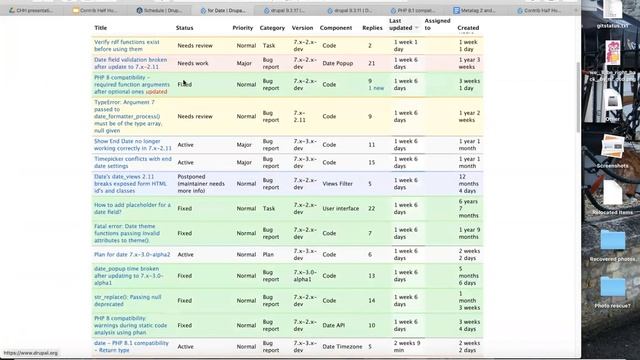
Task: Switch to the Schedule | Drupal tab
Action: tap(158, 10)
